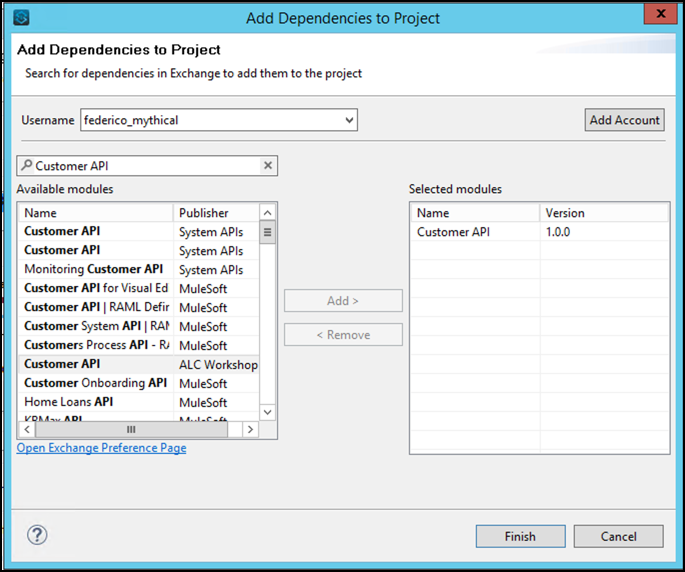Click the horizontal scrollbar thumb in Available modules
Image resolution: width=685 pixels, height=572 pixels.
tap(131, 430)
